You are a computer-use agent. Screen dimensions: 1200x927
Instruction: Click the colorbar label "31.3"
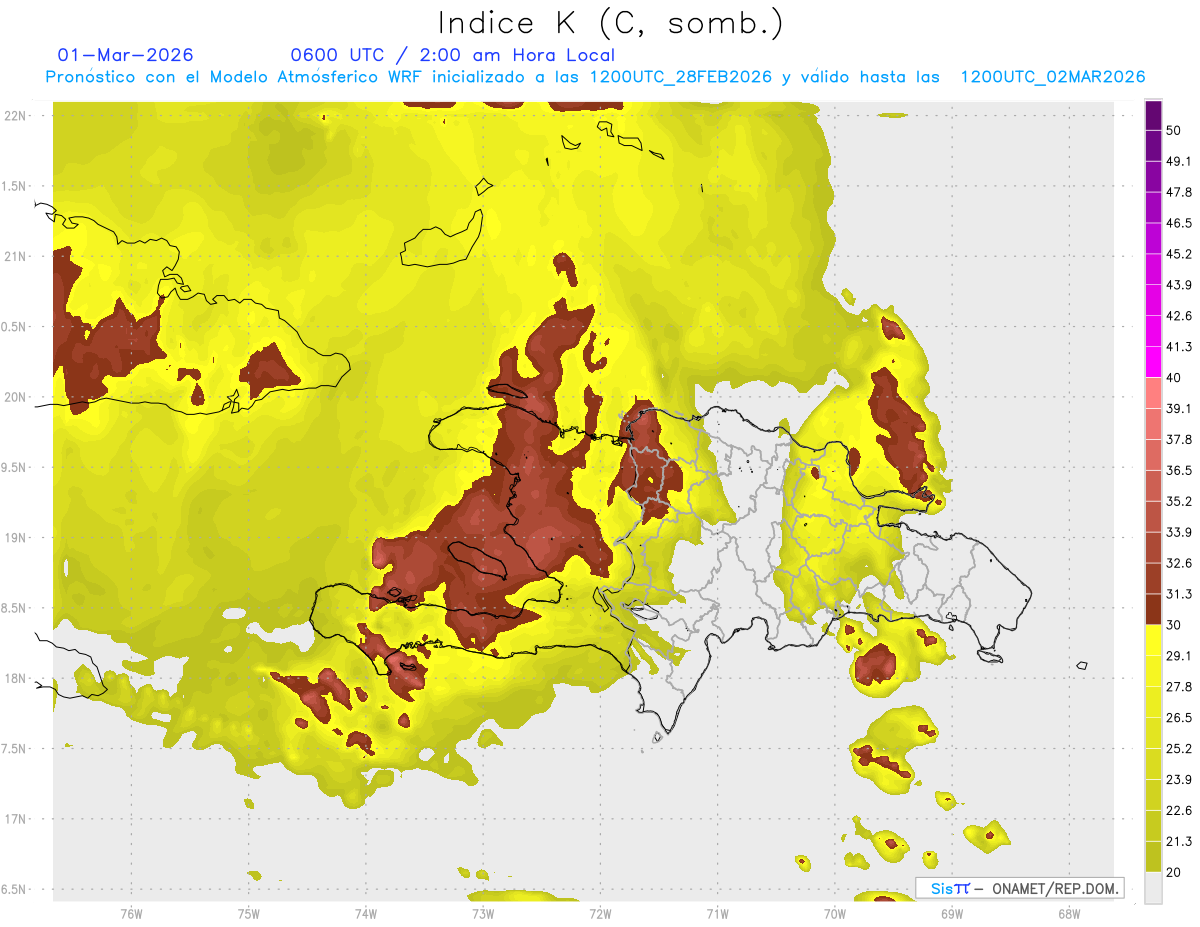click(1179, 594)
